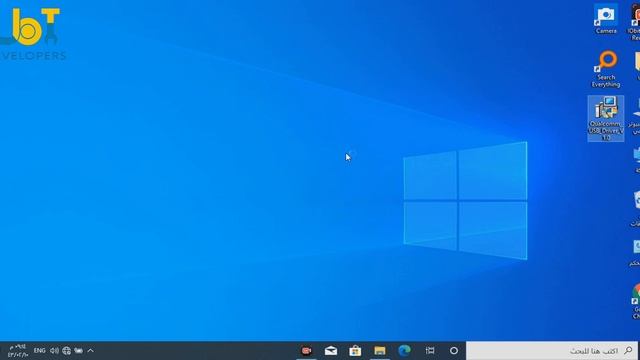Viewport: 640px width, 360px height.
Task: Open the volume speaker tray icon
Action: (x=54, y=351)
